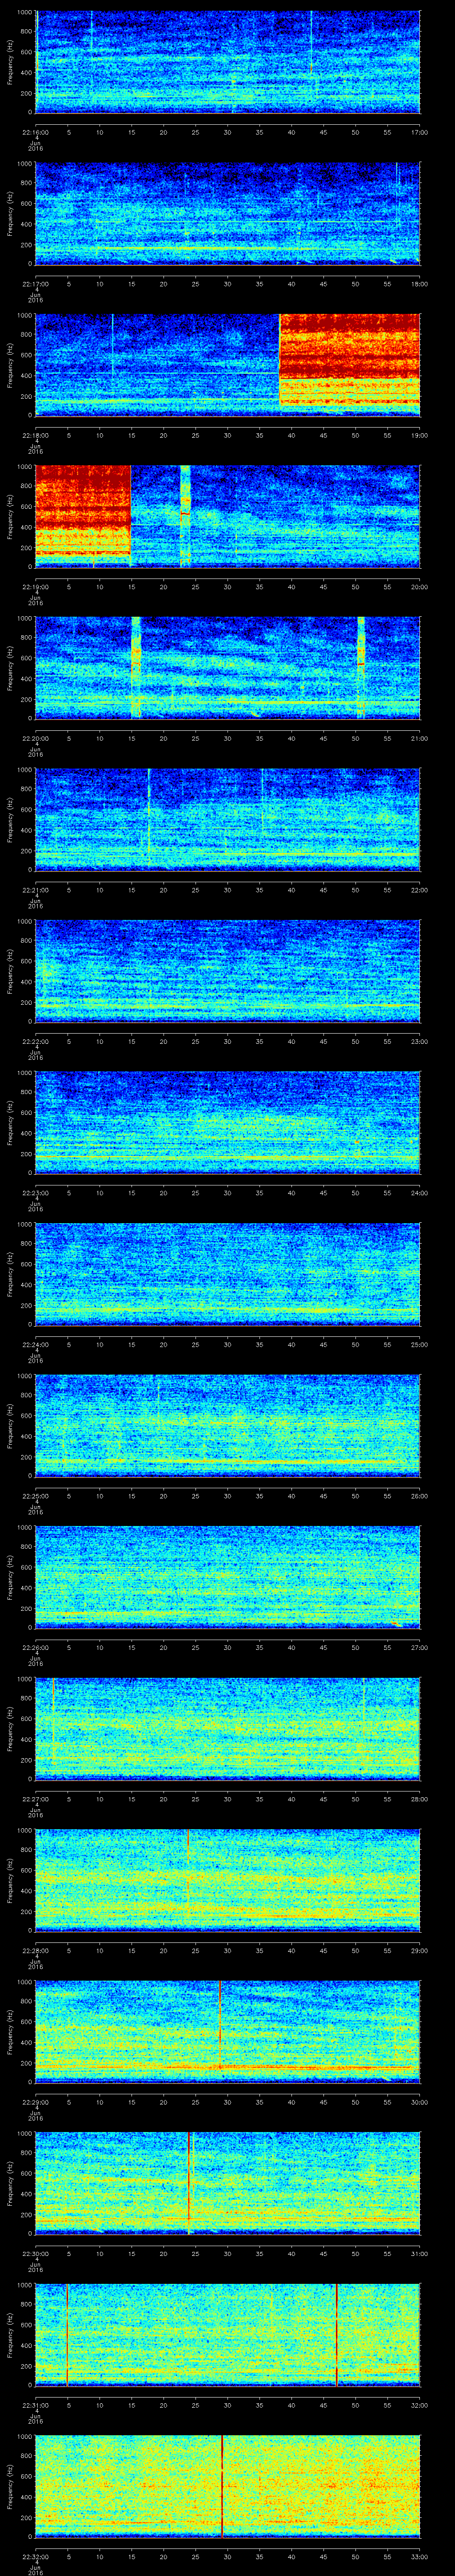Open the 22:24:00 spectrogram panel
The image size is (455, 2576).
coord(227,1274)
